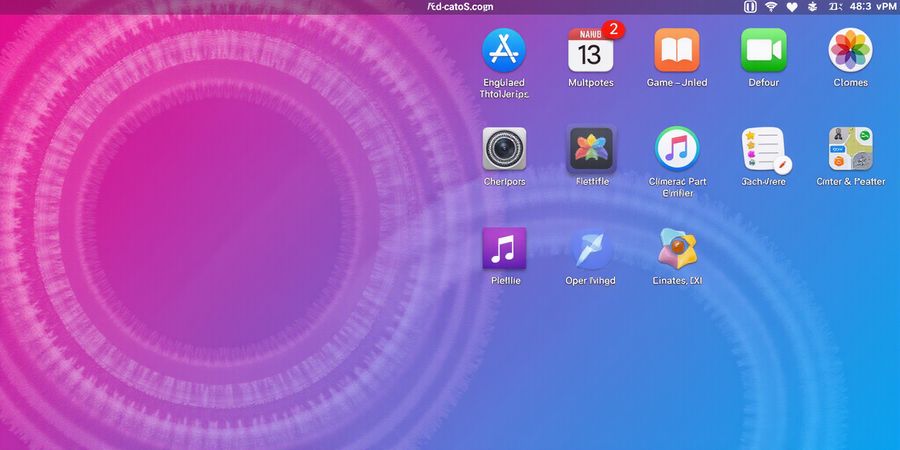Click the red badge showing 2 notifications
The height and width of the screenshot is (450, 900).
click(613, 29)
